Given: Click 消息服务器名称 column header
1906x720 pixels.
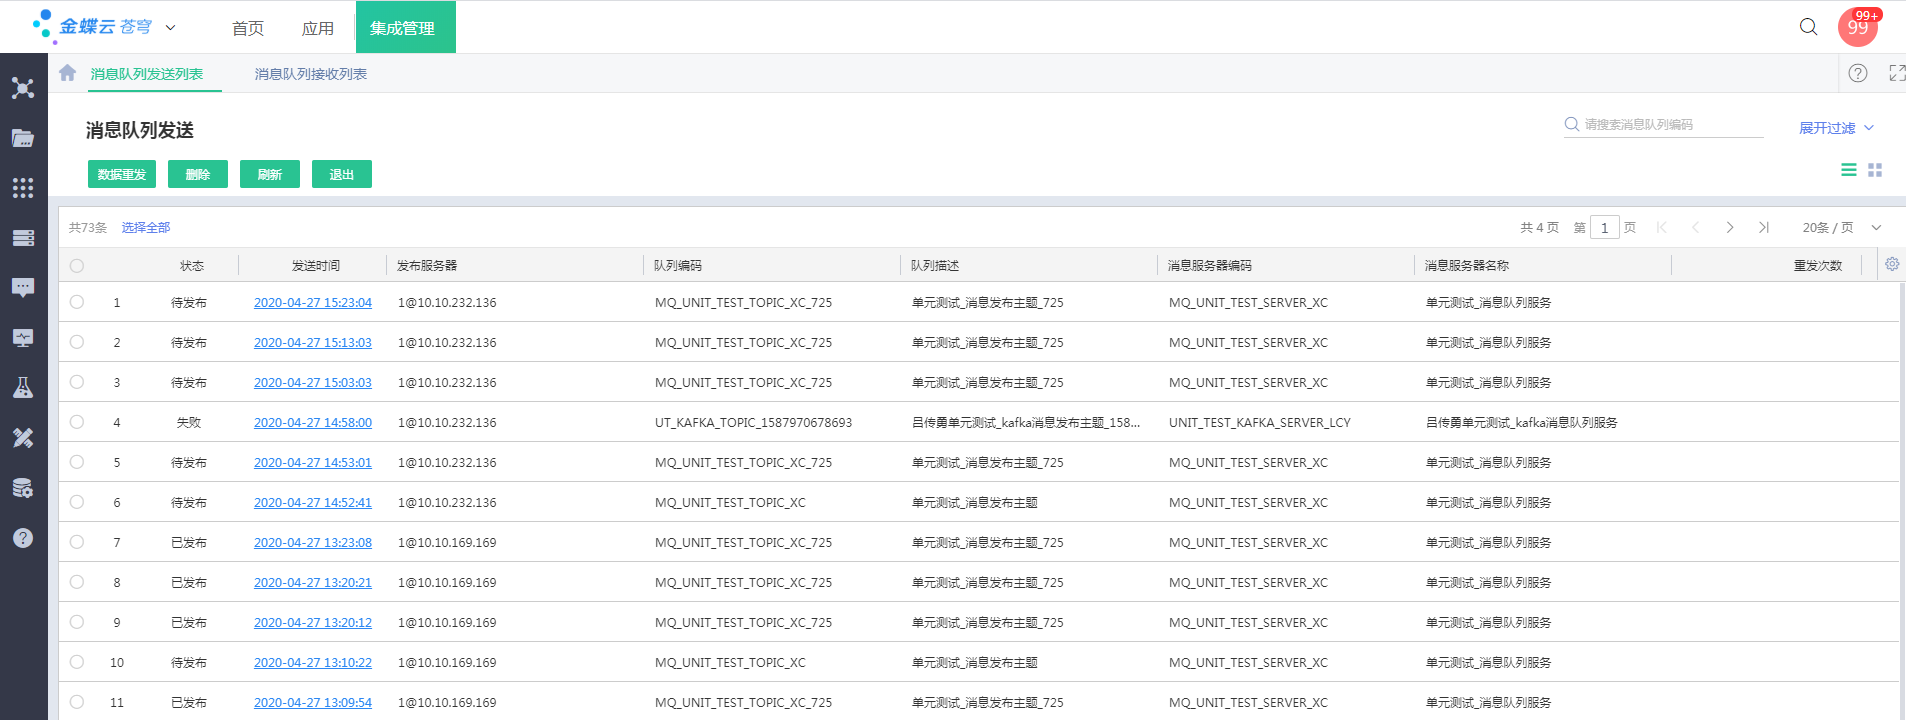Looking at the screenshot, I should tap(1467, 265).
